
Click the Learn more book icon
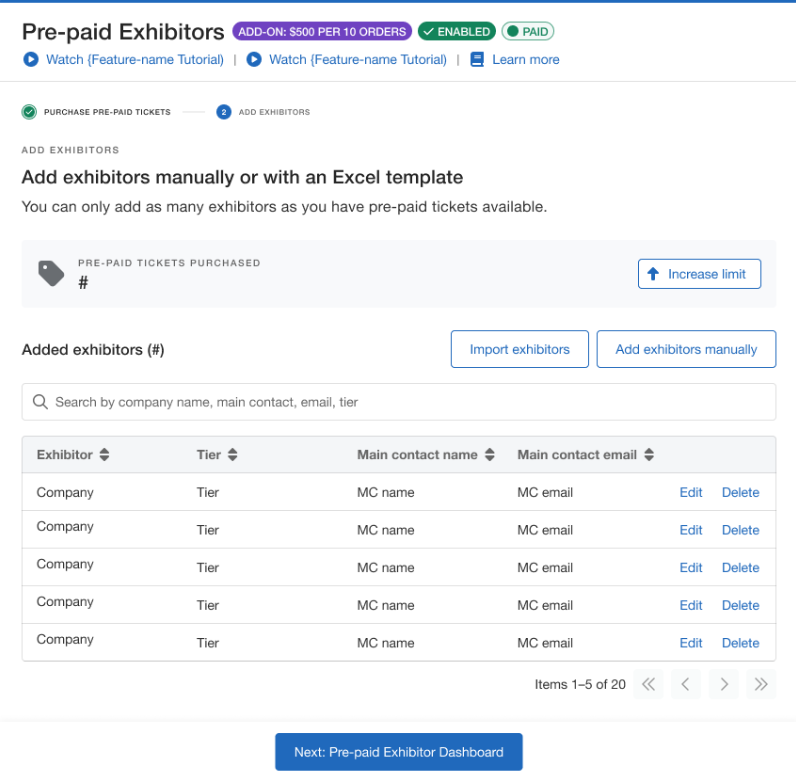[477, 60]
